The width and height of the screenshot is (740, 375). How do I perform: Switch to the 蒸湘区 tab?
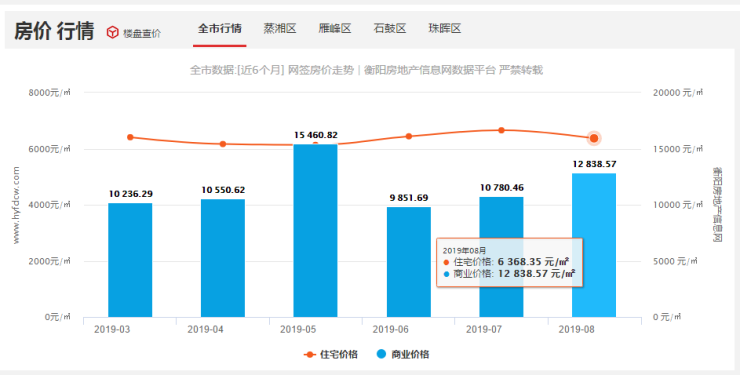click(280, 28)
